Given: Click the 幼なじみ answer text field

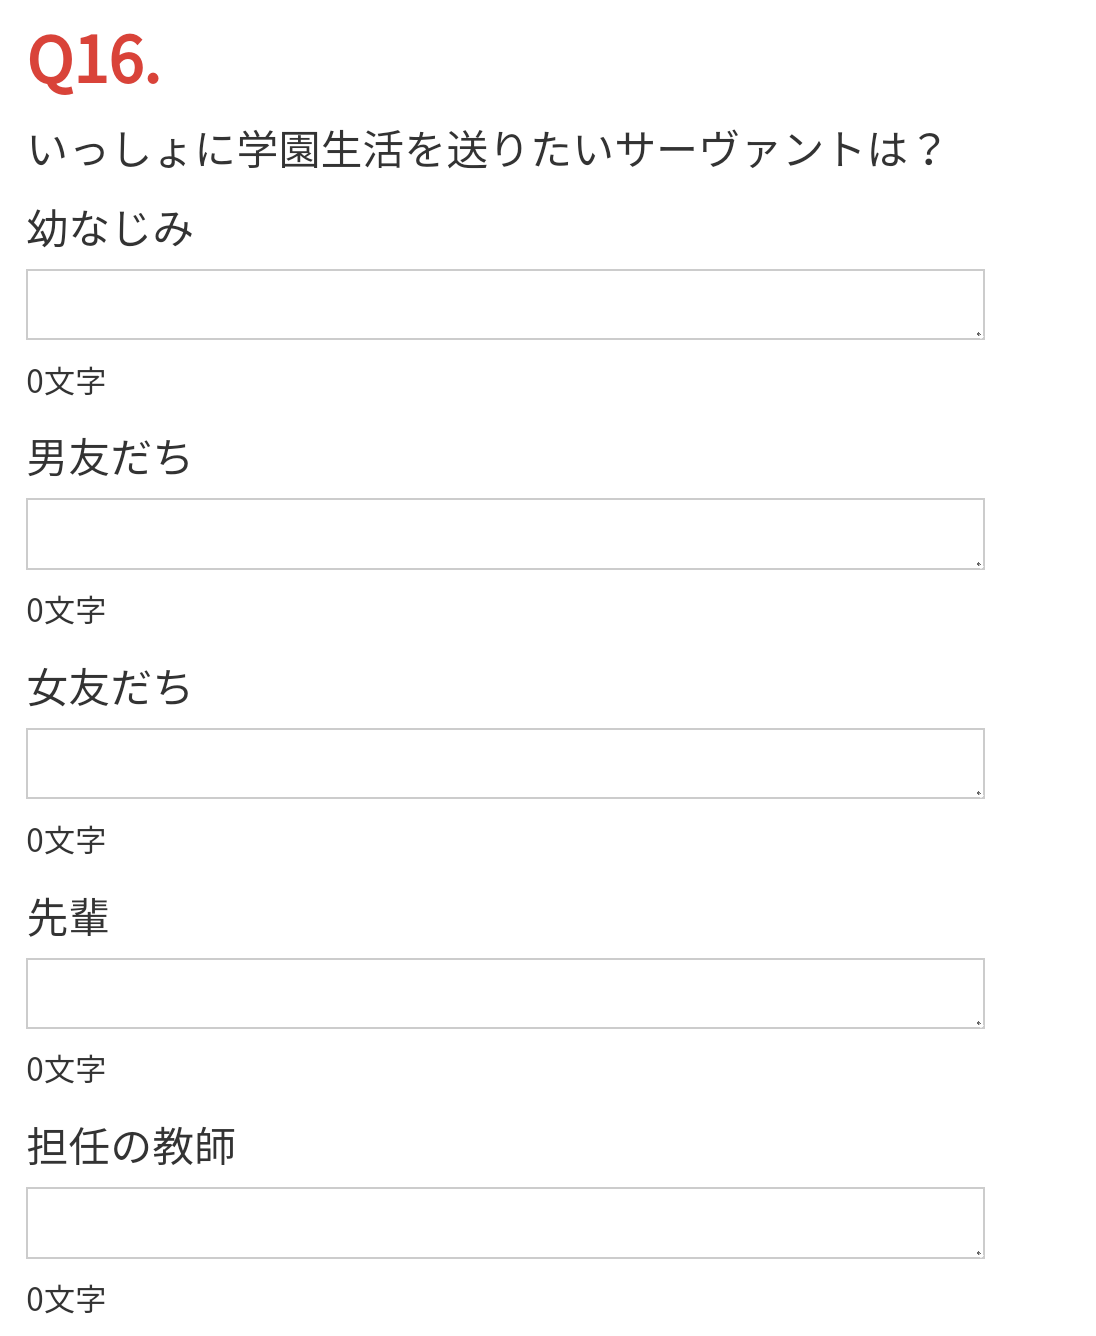Looking at the screenshot, I should click(x=505, y=304).
